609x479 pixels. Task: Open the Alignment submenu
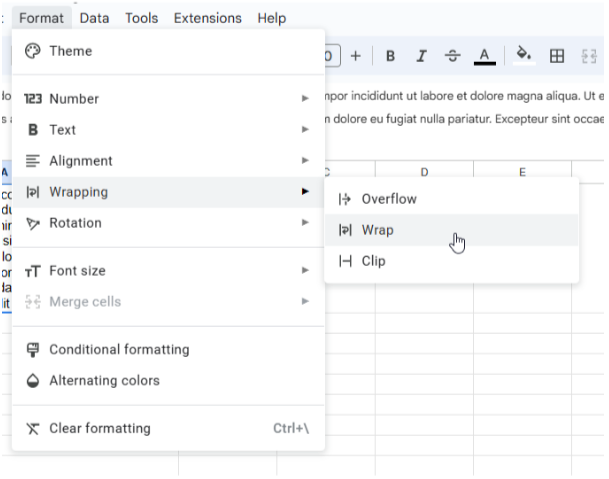click(x=169, y=160)
